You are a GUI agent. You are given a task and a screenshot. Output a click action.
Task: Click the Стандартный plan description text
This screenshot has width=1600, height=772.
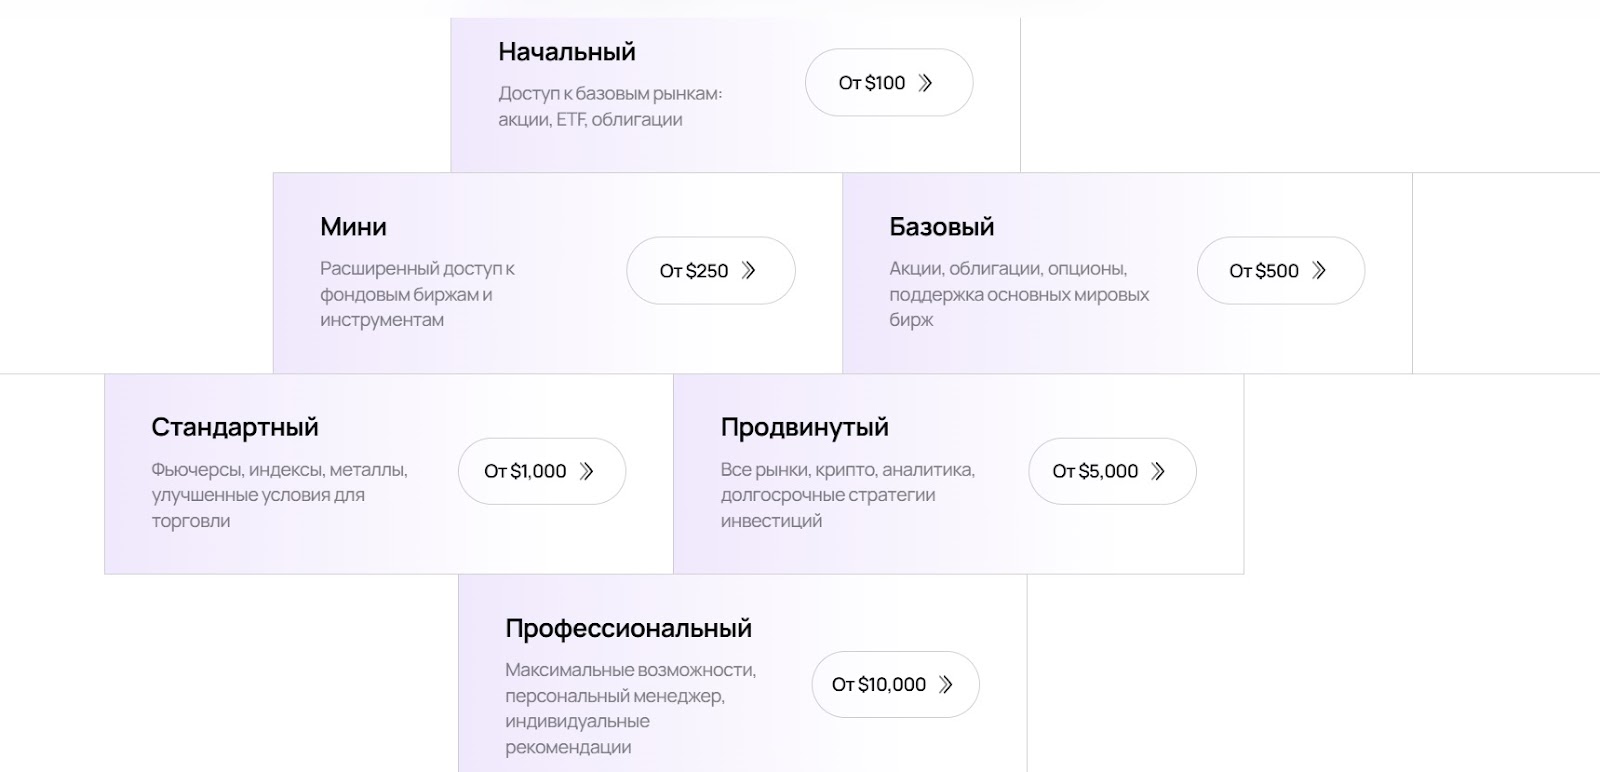[279, 495]
